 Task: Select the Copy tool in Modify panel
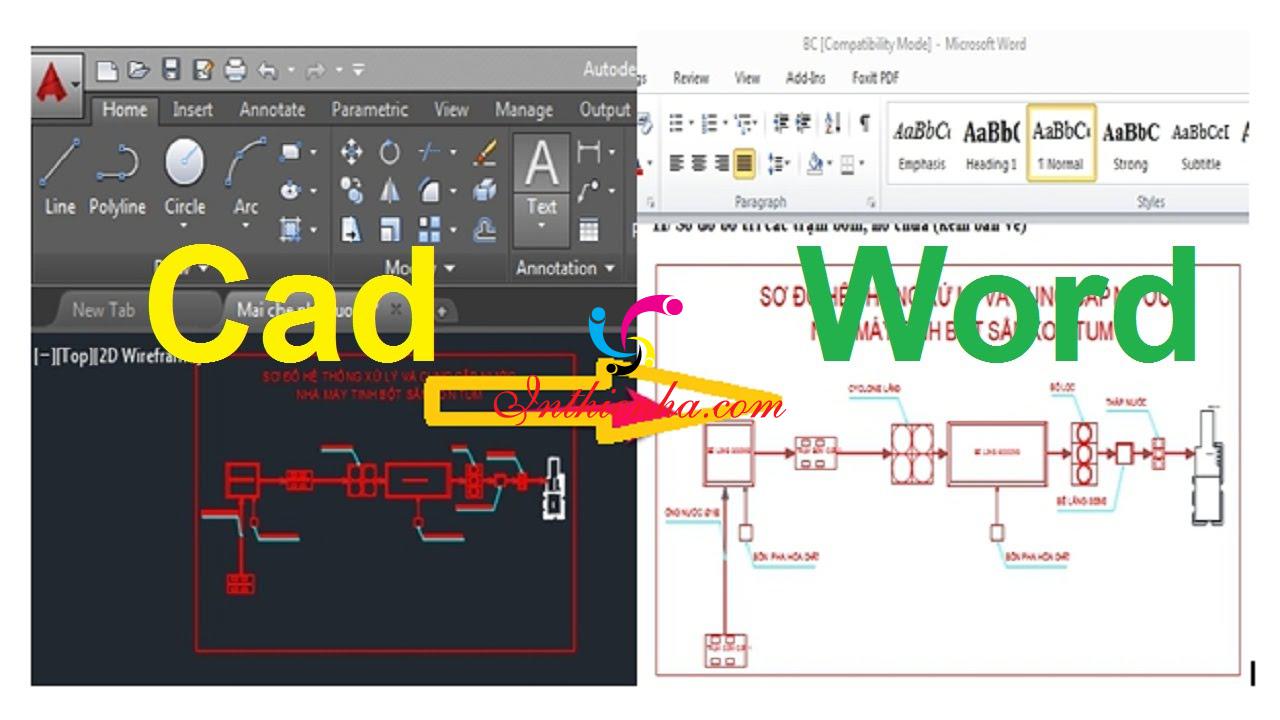tap(351, 190)
